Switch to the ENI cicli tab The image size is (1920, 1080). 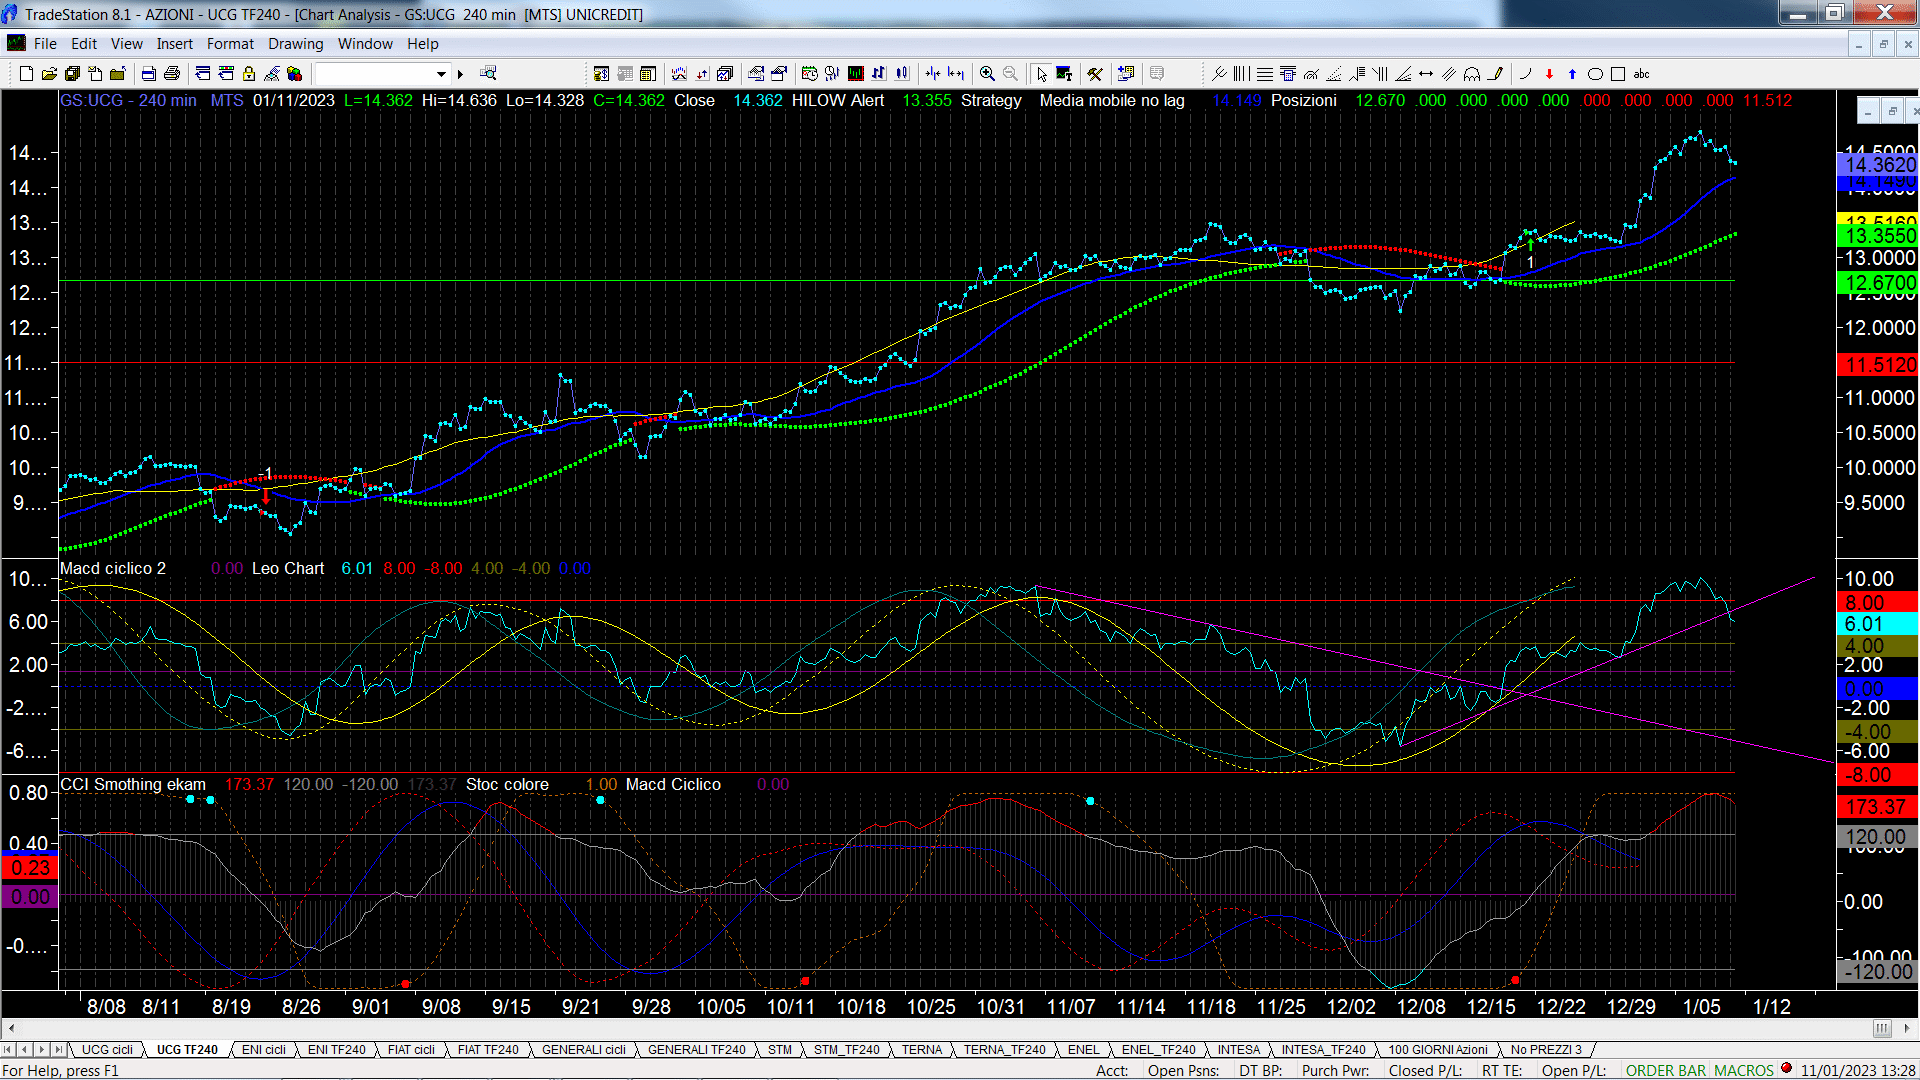coord(264,1050)
